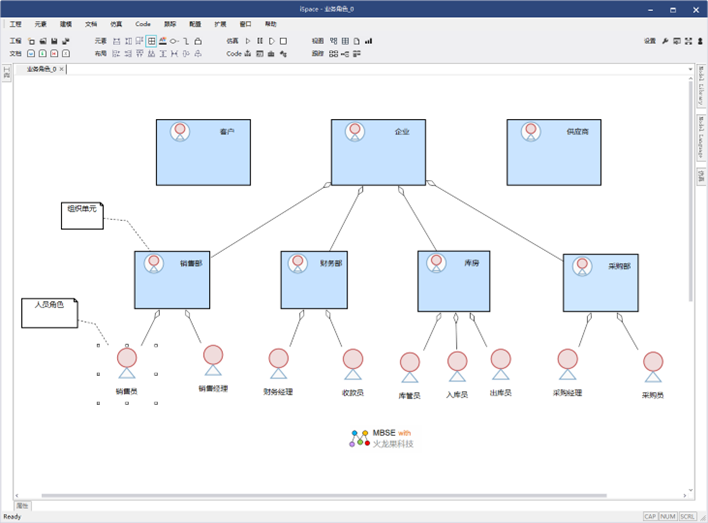Click the fullscreen expand icon
Image resolution: width=708 pixels, height=523 pixels.
pyautogui.click(x=688, y=41)
